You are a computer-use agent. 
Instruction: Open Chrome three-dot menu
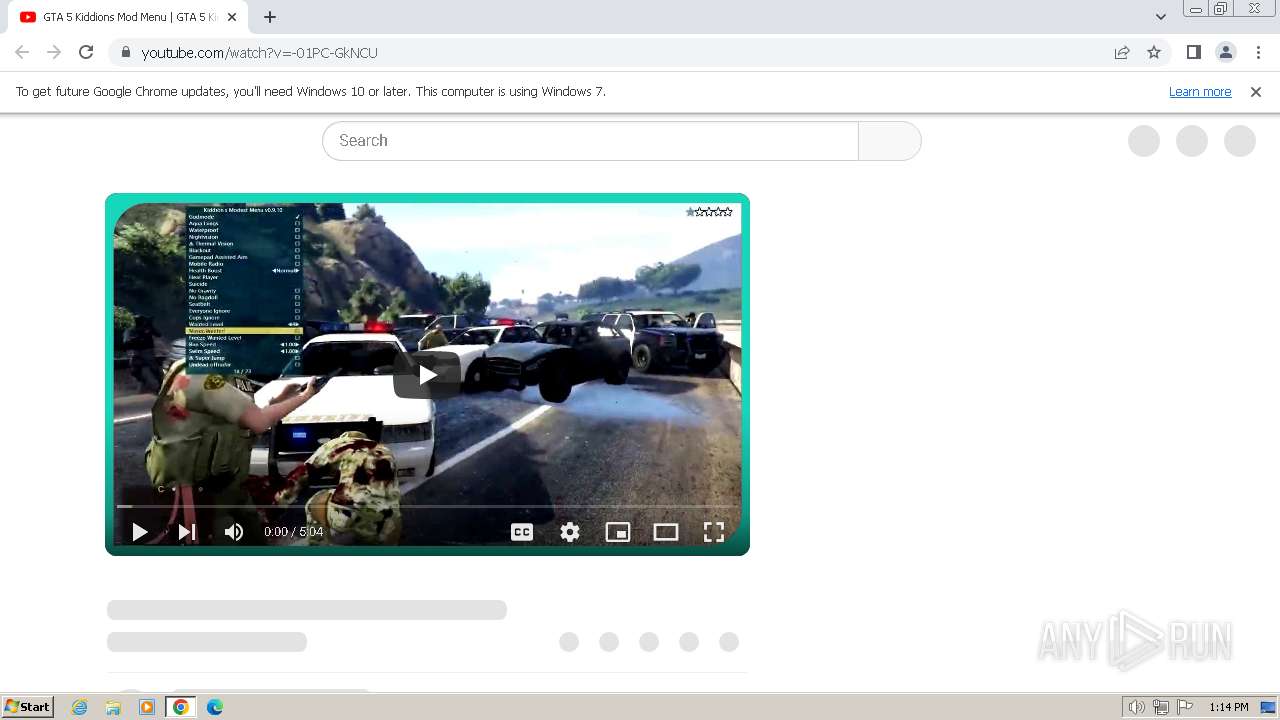tap(1259, 52)
